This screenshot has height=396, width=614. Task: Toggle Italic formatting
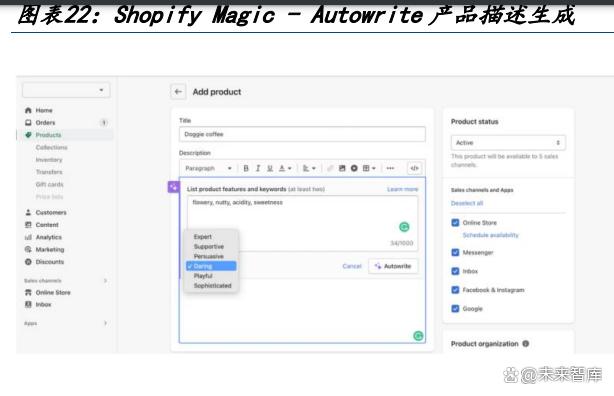(258, 168)
